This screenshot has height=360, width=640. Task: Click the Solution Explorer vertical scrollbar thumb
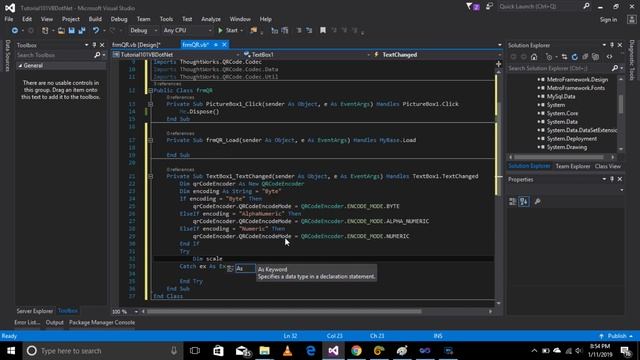point(621,104)
